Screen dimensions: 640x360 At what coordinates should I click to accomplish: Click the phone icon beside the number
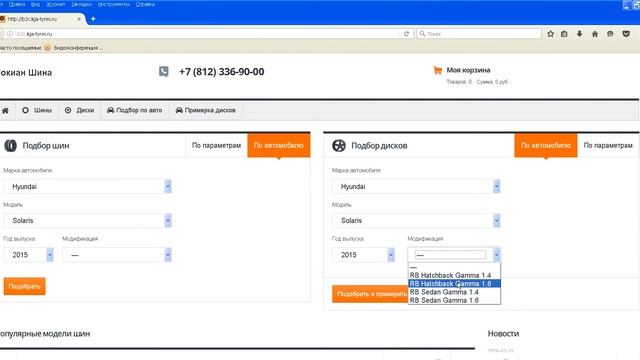coord(164,71)
